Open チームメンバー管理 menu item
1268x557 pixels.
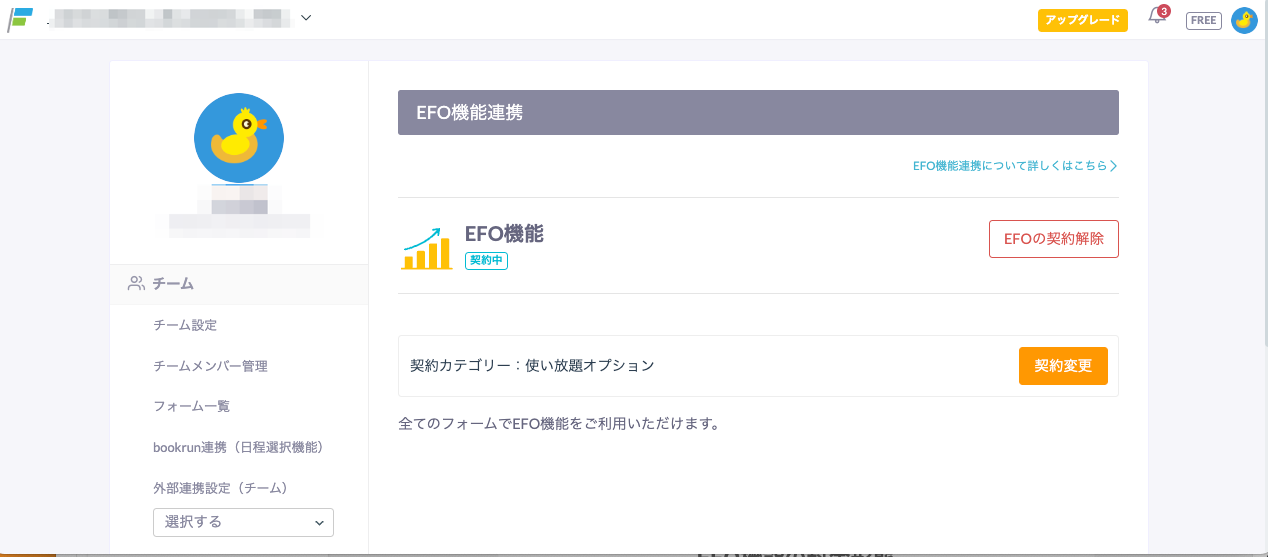click(x=210, y=366)
